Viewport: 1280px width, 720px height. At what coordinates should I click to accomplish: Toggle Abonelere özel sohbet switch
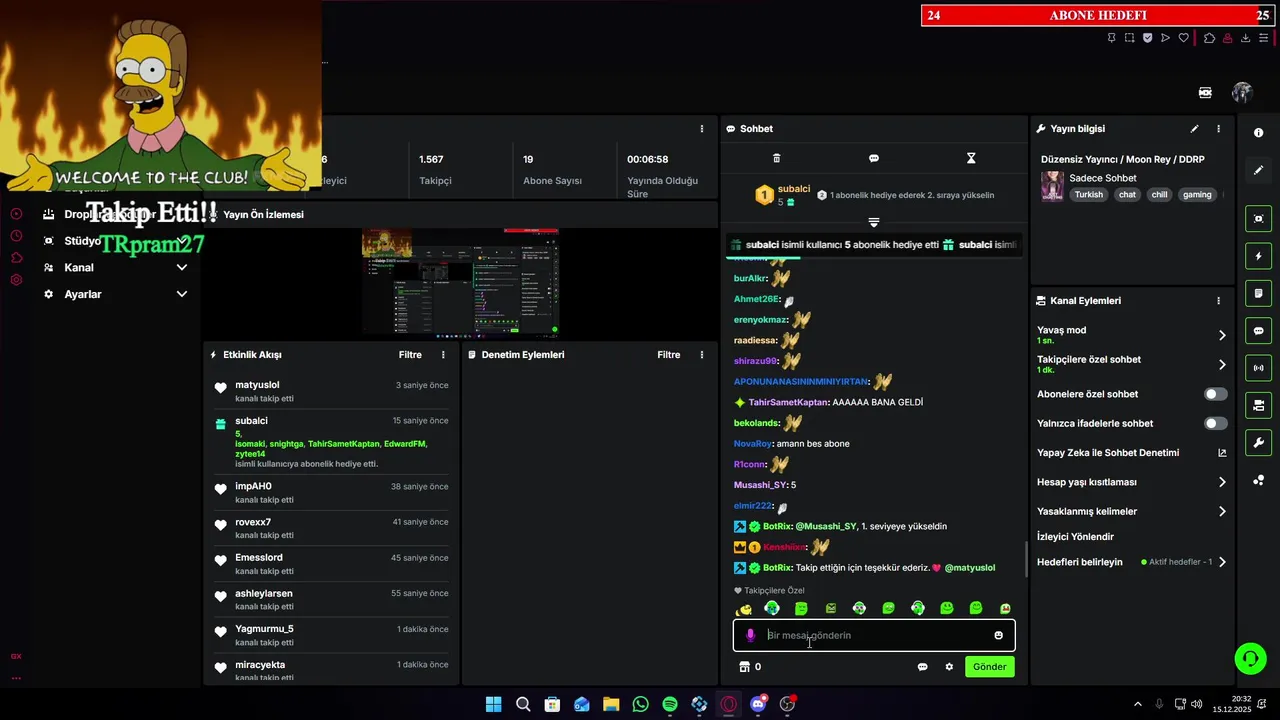tap(1215, 394)
